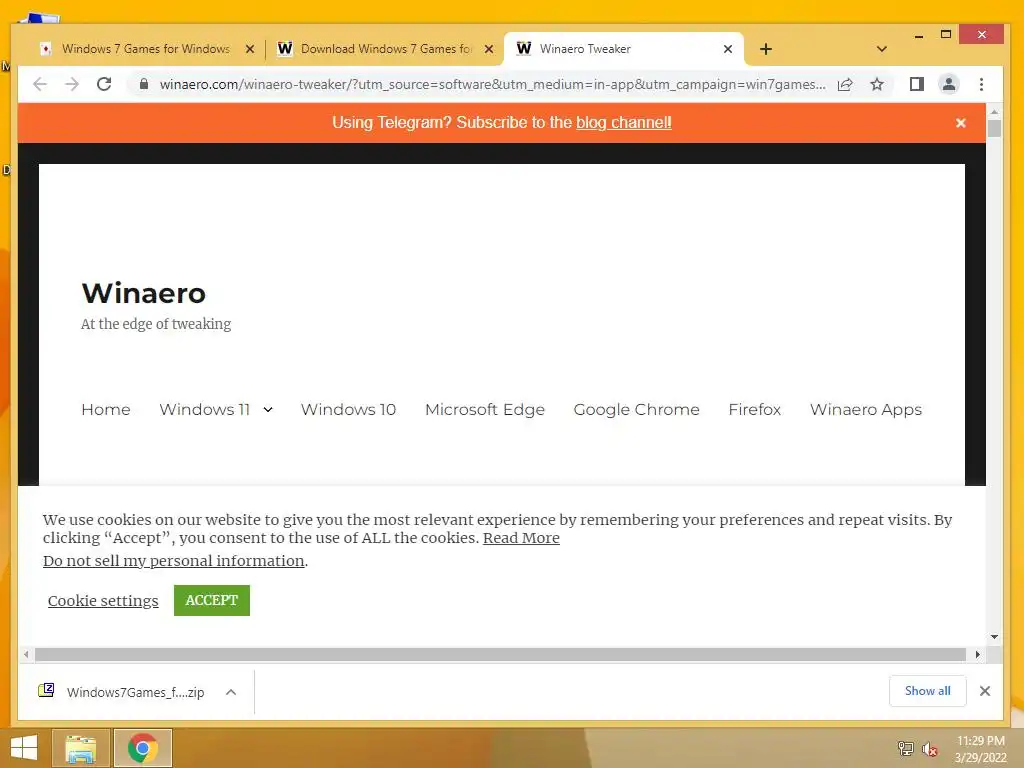1024x768 pixels.
Task: Click the vertical scrollbar down arrow
Action: pyautogui.click(x=994, y=637)
